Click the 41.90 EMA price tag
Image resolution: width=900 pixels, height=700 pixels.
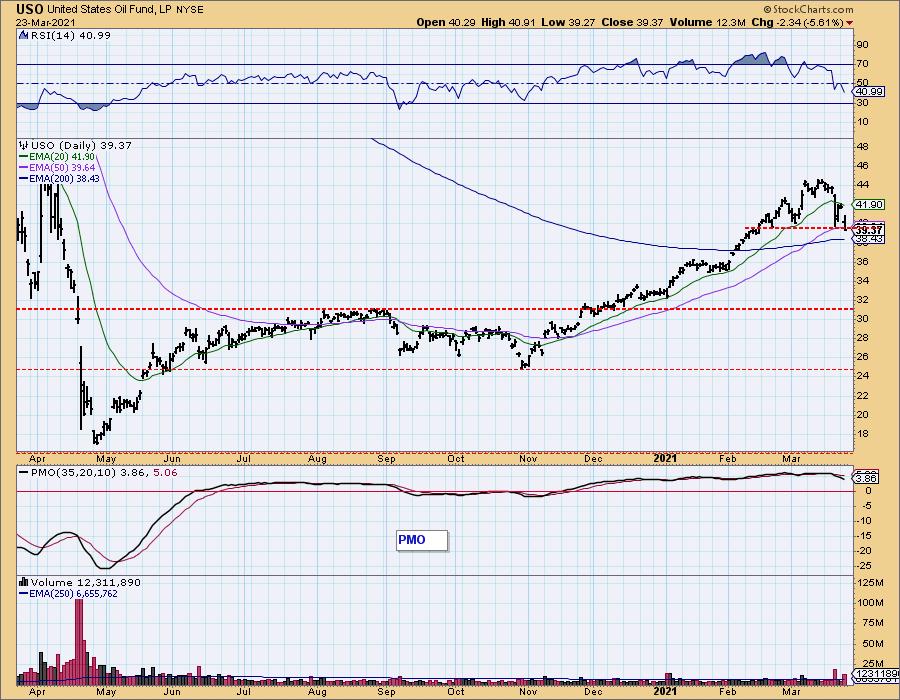[870, 204]
